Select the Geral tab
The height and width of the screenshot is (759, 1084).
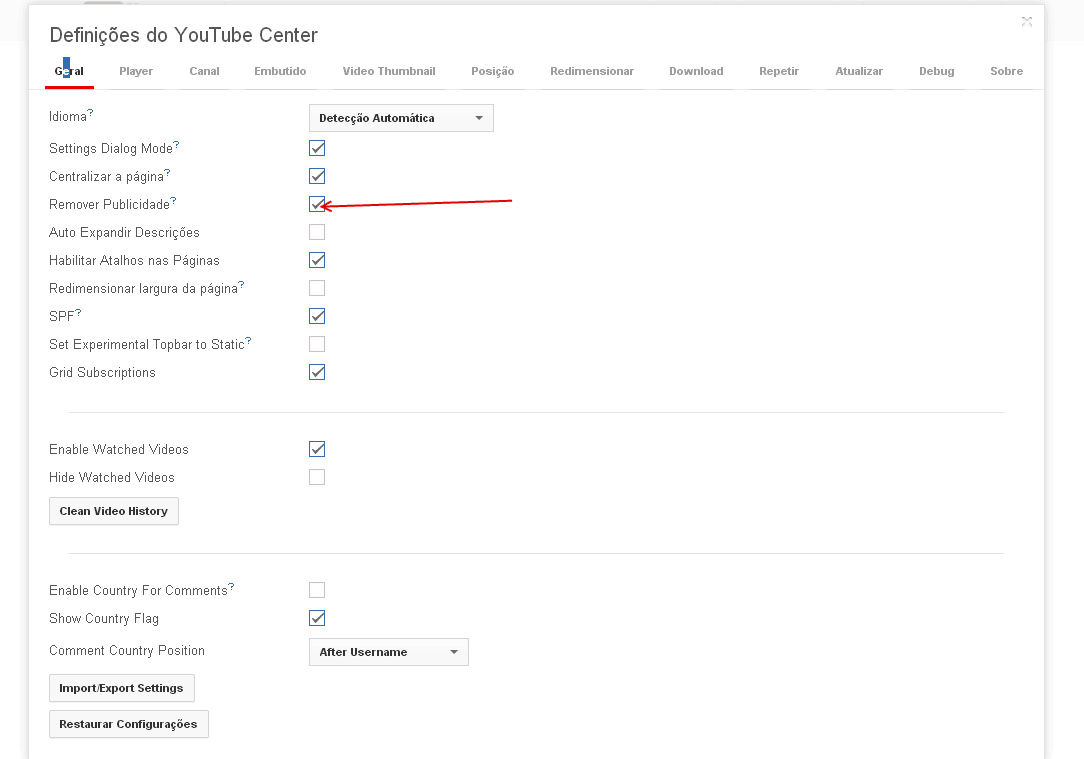pyautogui.click(x=69, y=71)
